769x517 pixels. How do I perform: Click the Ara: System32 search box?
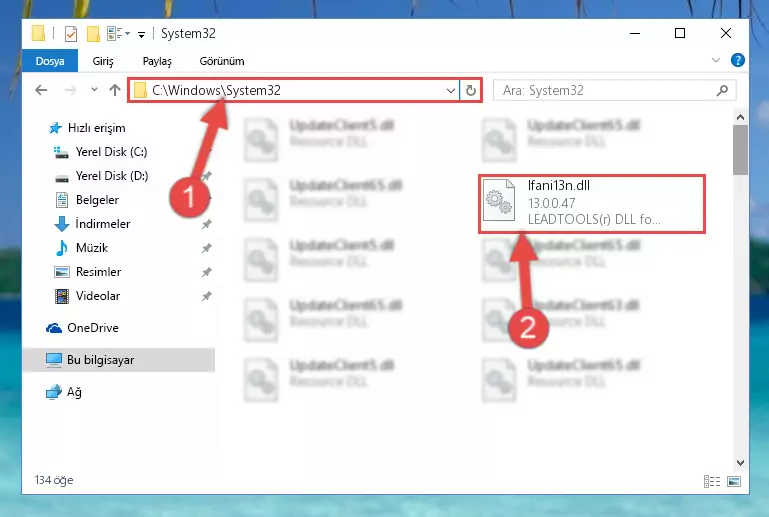615,91
